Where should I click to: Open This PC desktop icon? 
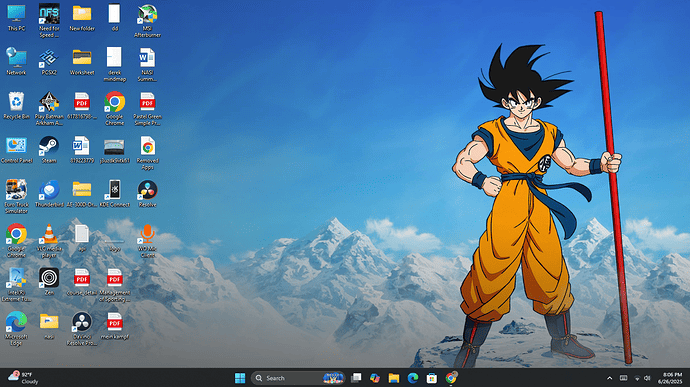point(16,18)
